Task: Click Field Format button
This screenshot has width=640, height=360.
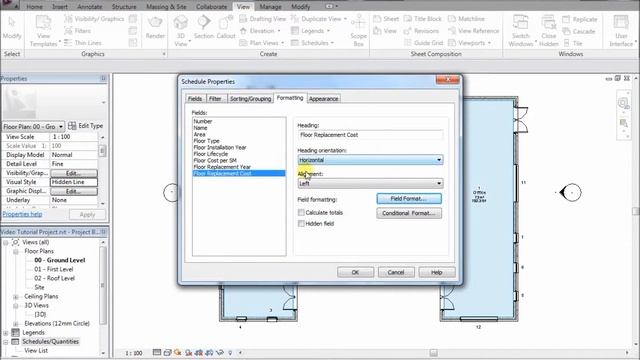Action: [x=409, y=199]
